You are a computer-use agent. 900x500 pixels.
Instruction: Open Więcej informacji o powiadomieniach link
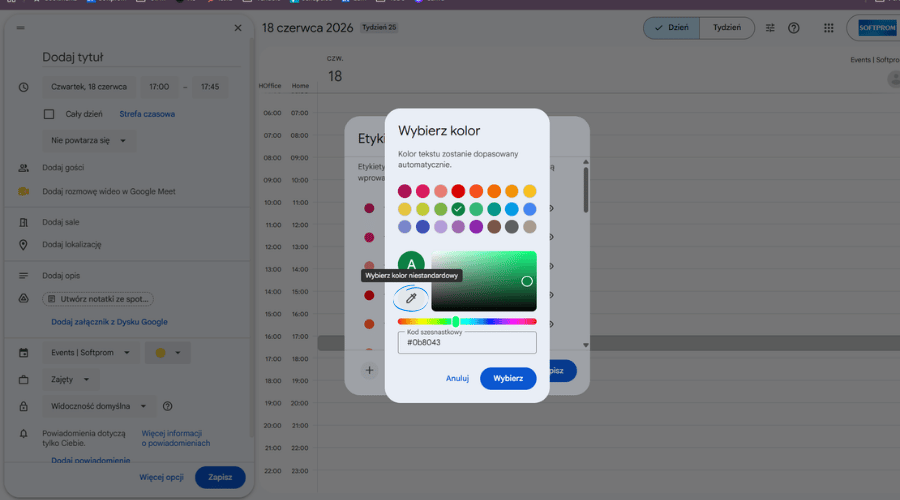pos(176,438)
